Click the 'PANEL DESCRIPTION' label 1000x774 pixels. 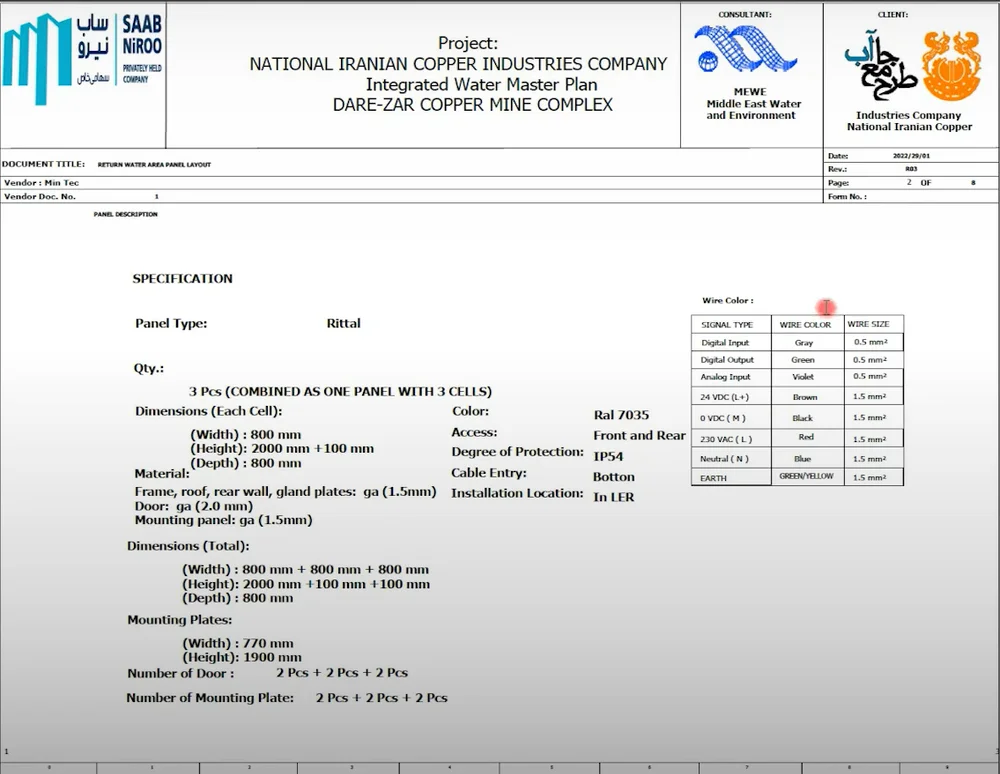pyautogui.click(x=126, y=214)
